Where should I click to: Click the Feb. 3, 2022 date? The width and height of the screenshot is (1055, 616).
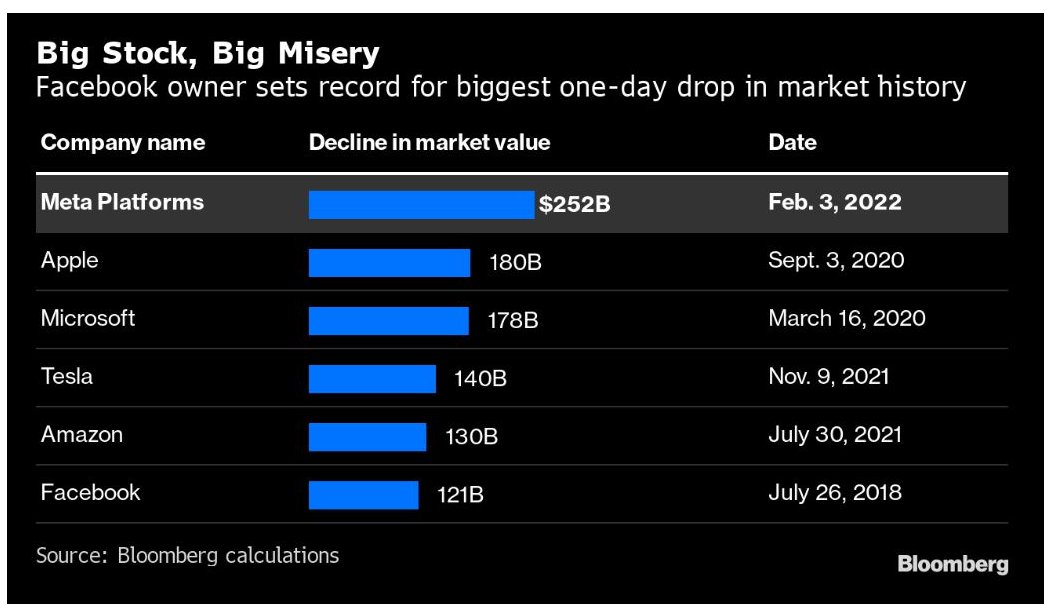point(834,202)
